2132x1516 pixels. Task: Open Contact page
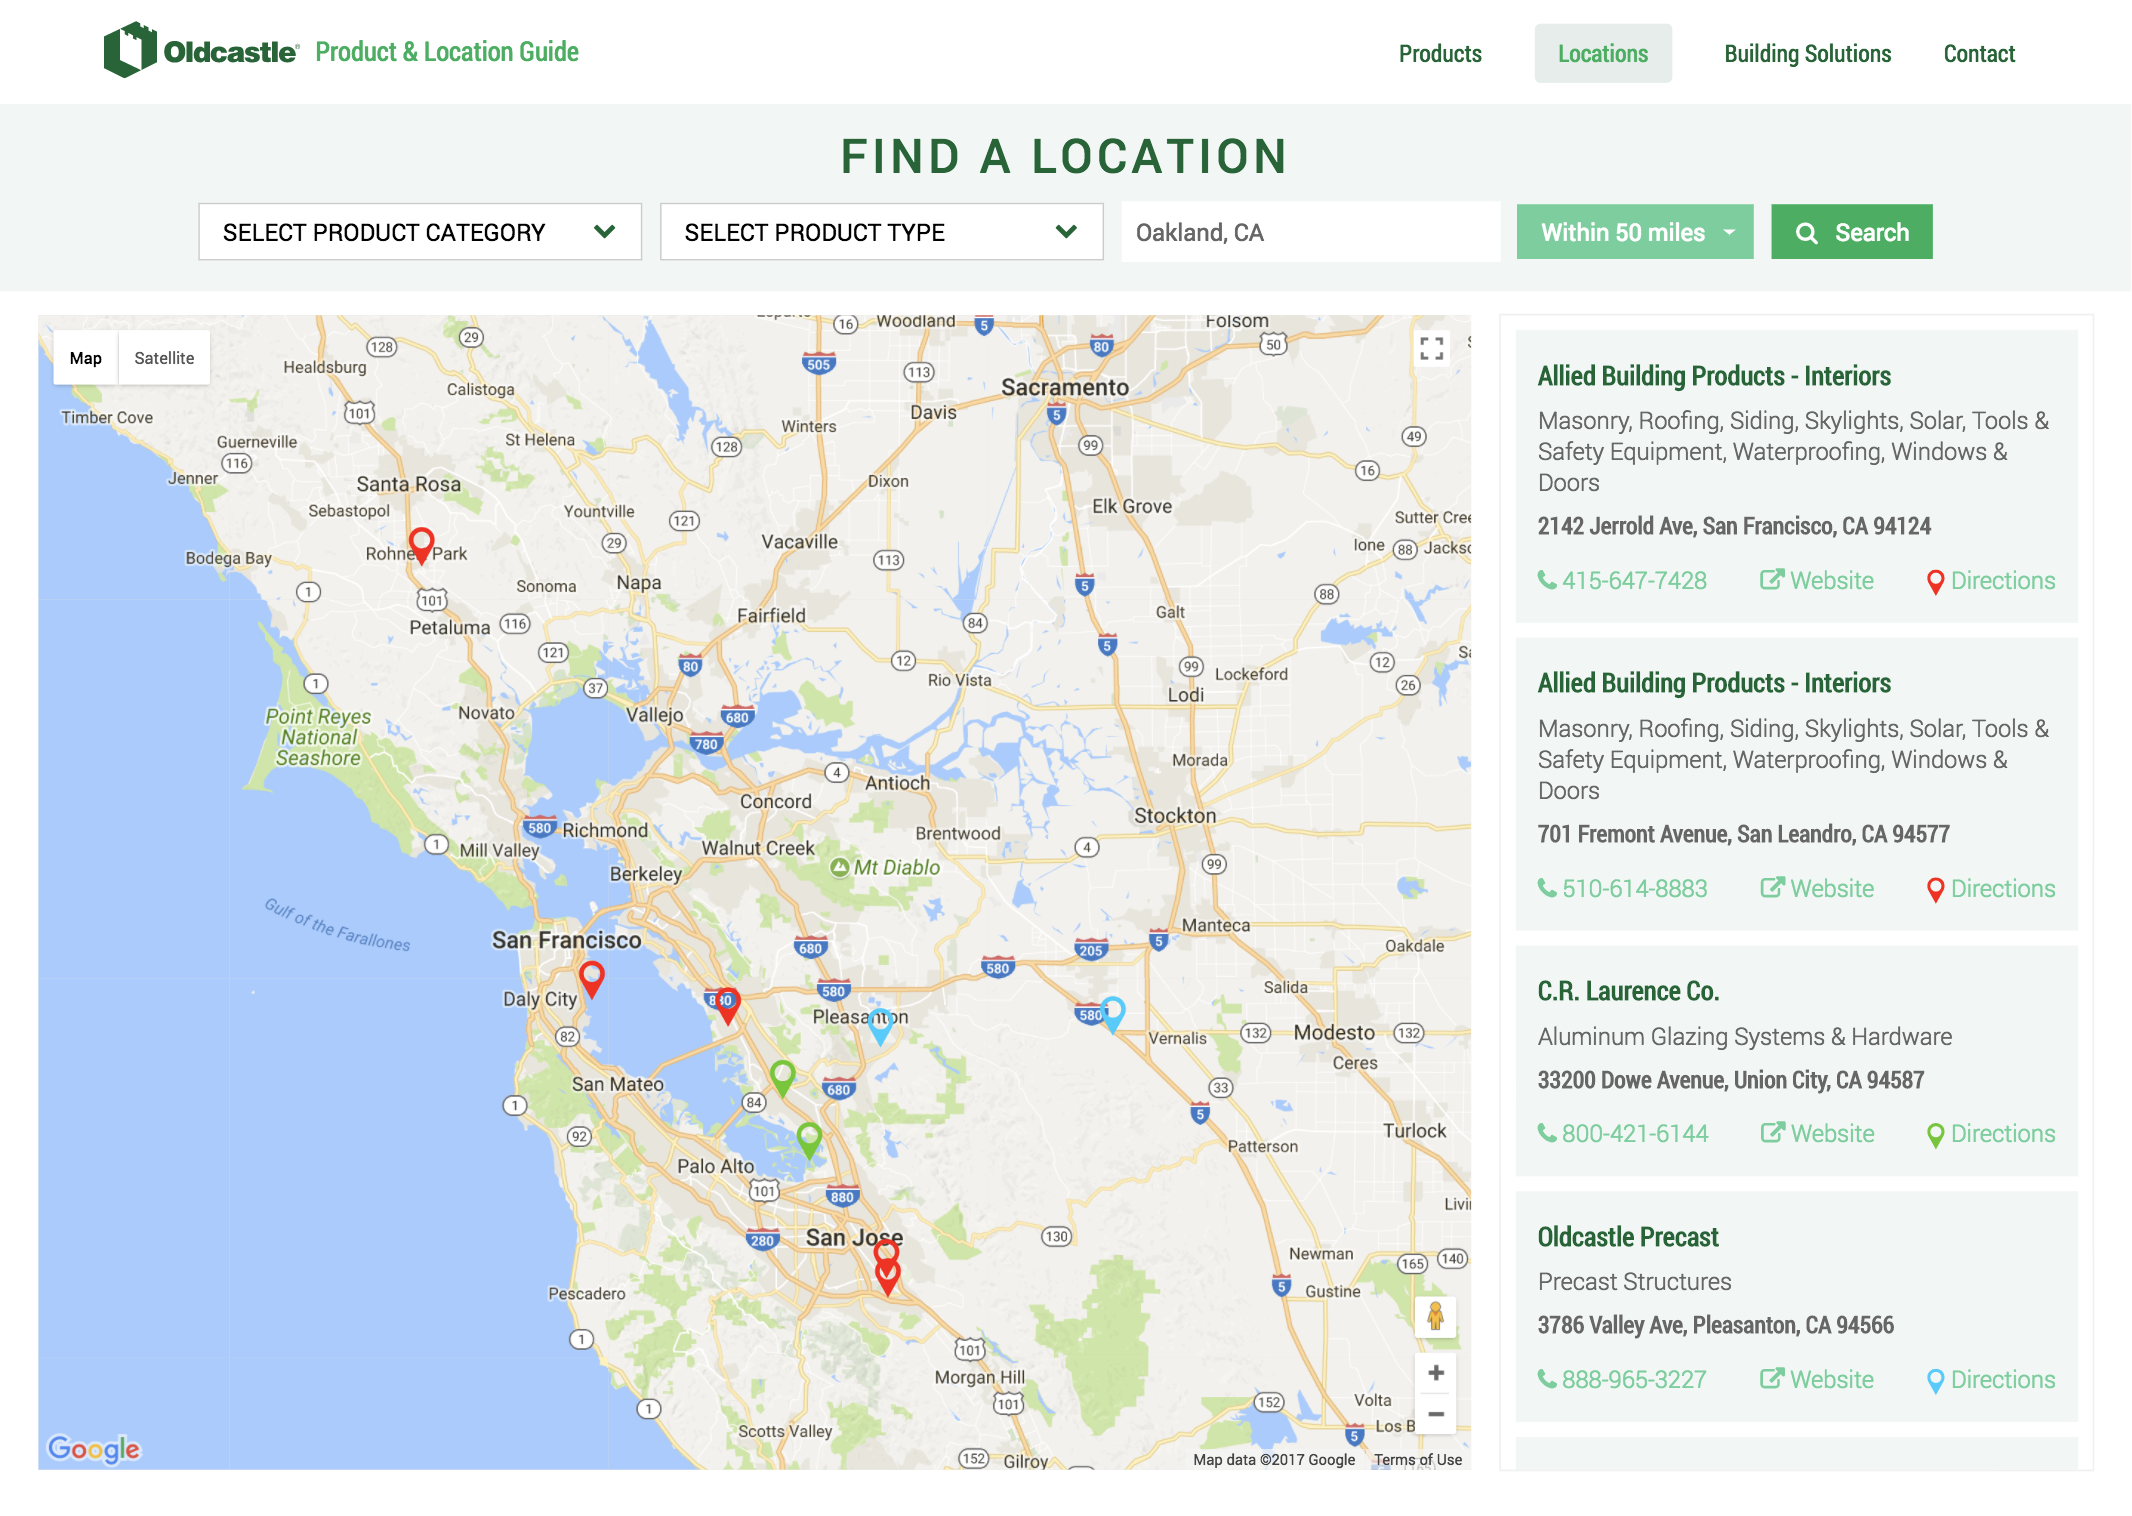pyautogui.click(x=1979, y=54)
